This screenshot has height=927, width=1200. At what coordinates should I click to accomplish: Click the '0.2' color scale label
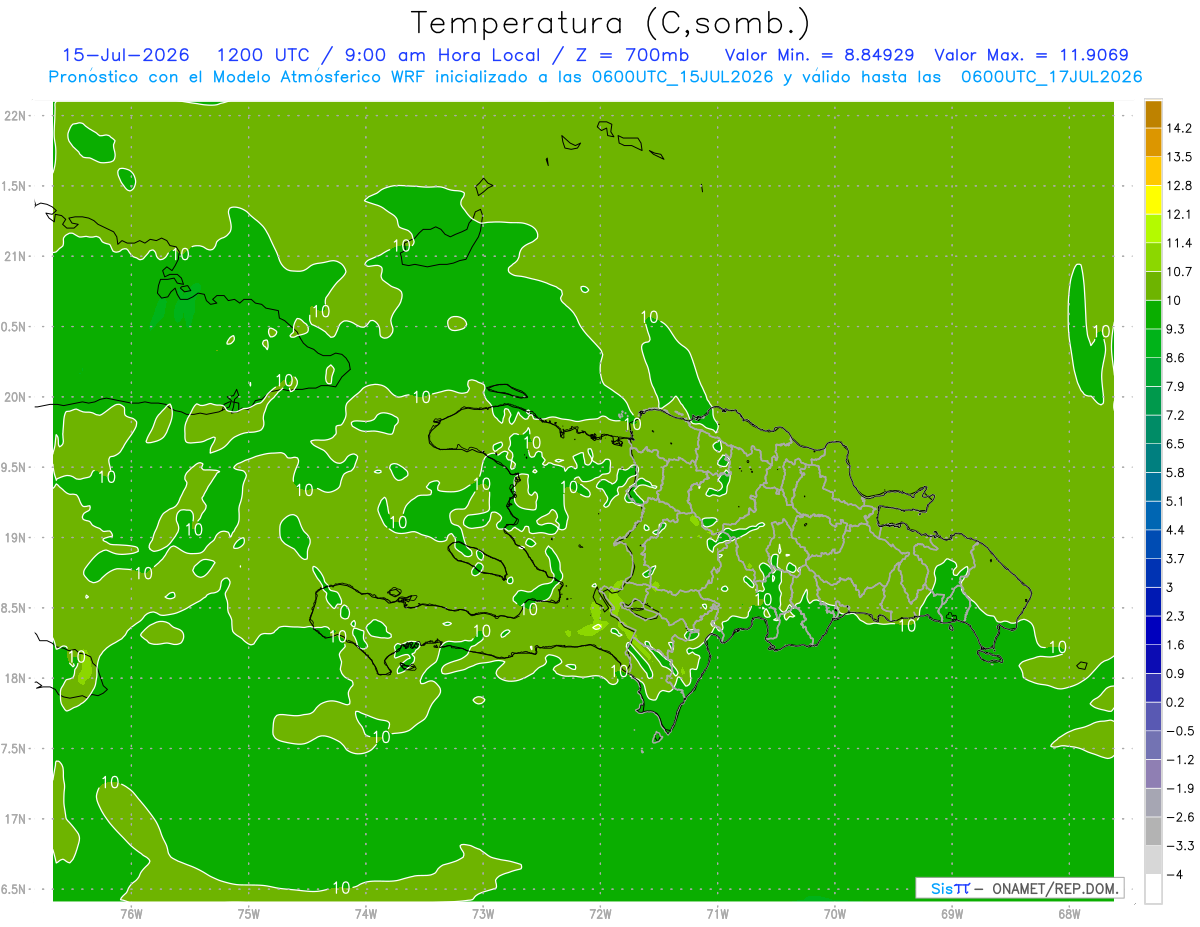(1176, 702)
